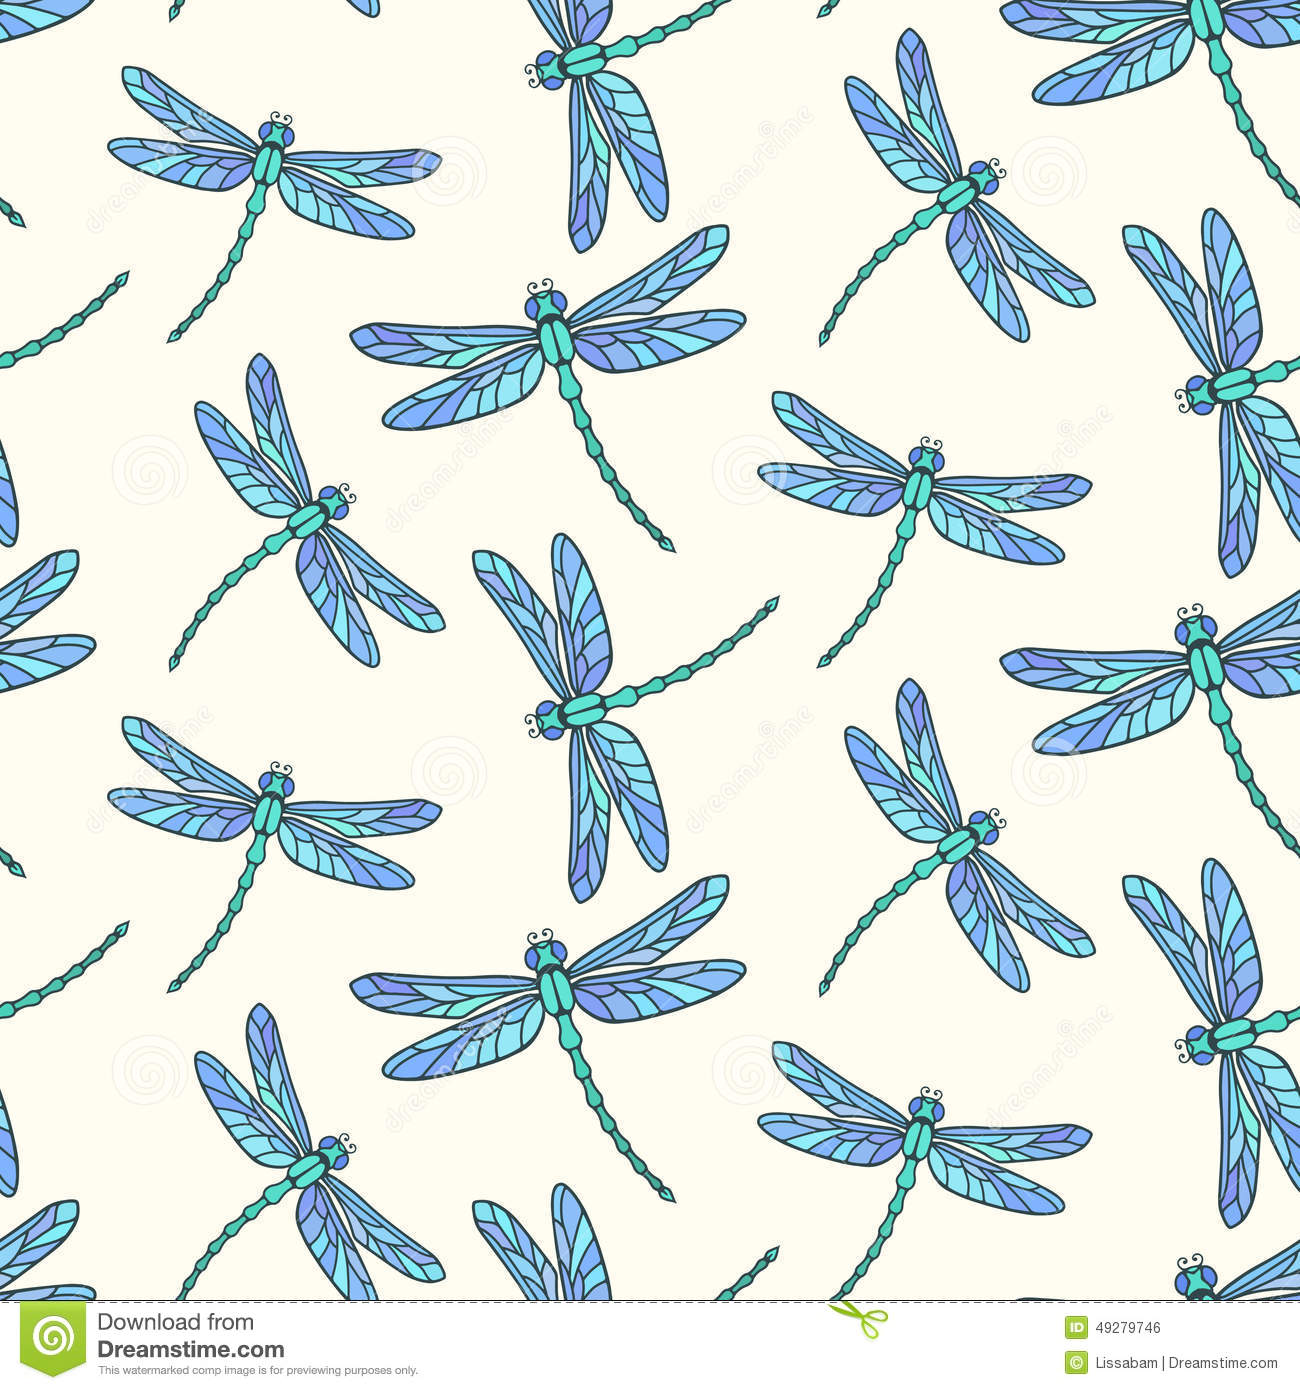
Task: Click the green ID badge icon
Action: point(1076,1328)
